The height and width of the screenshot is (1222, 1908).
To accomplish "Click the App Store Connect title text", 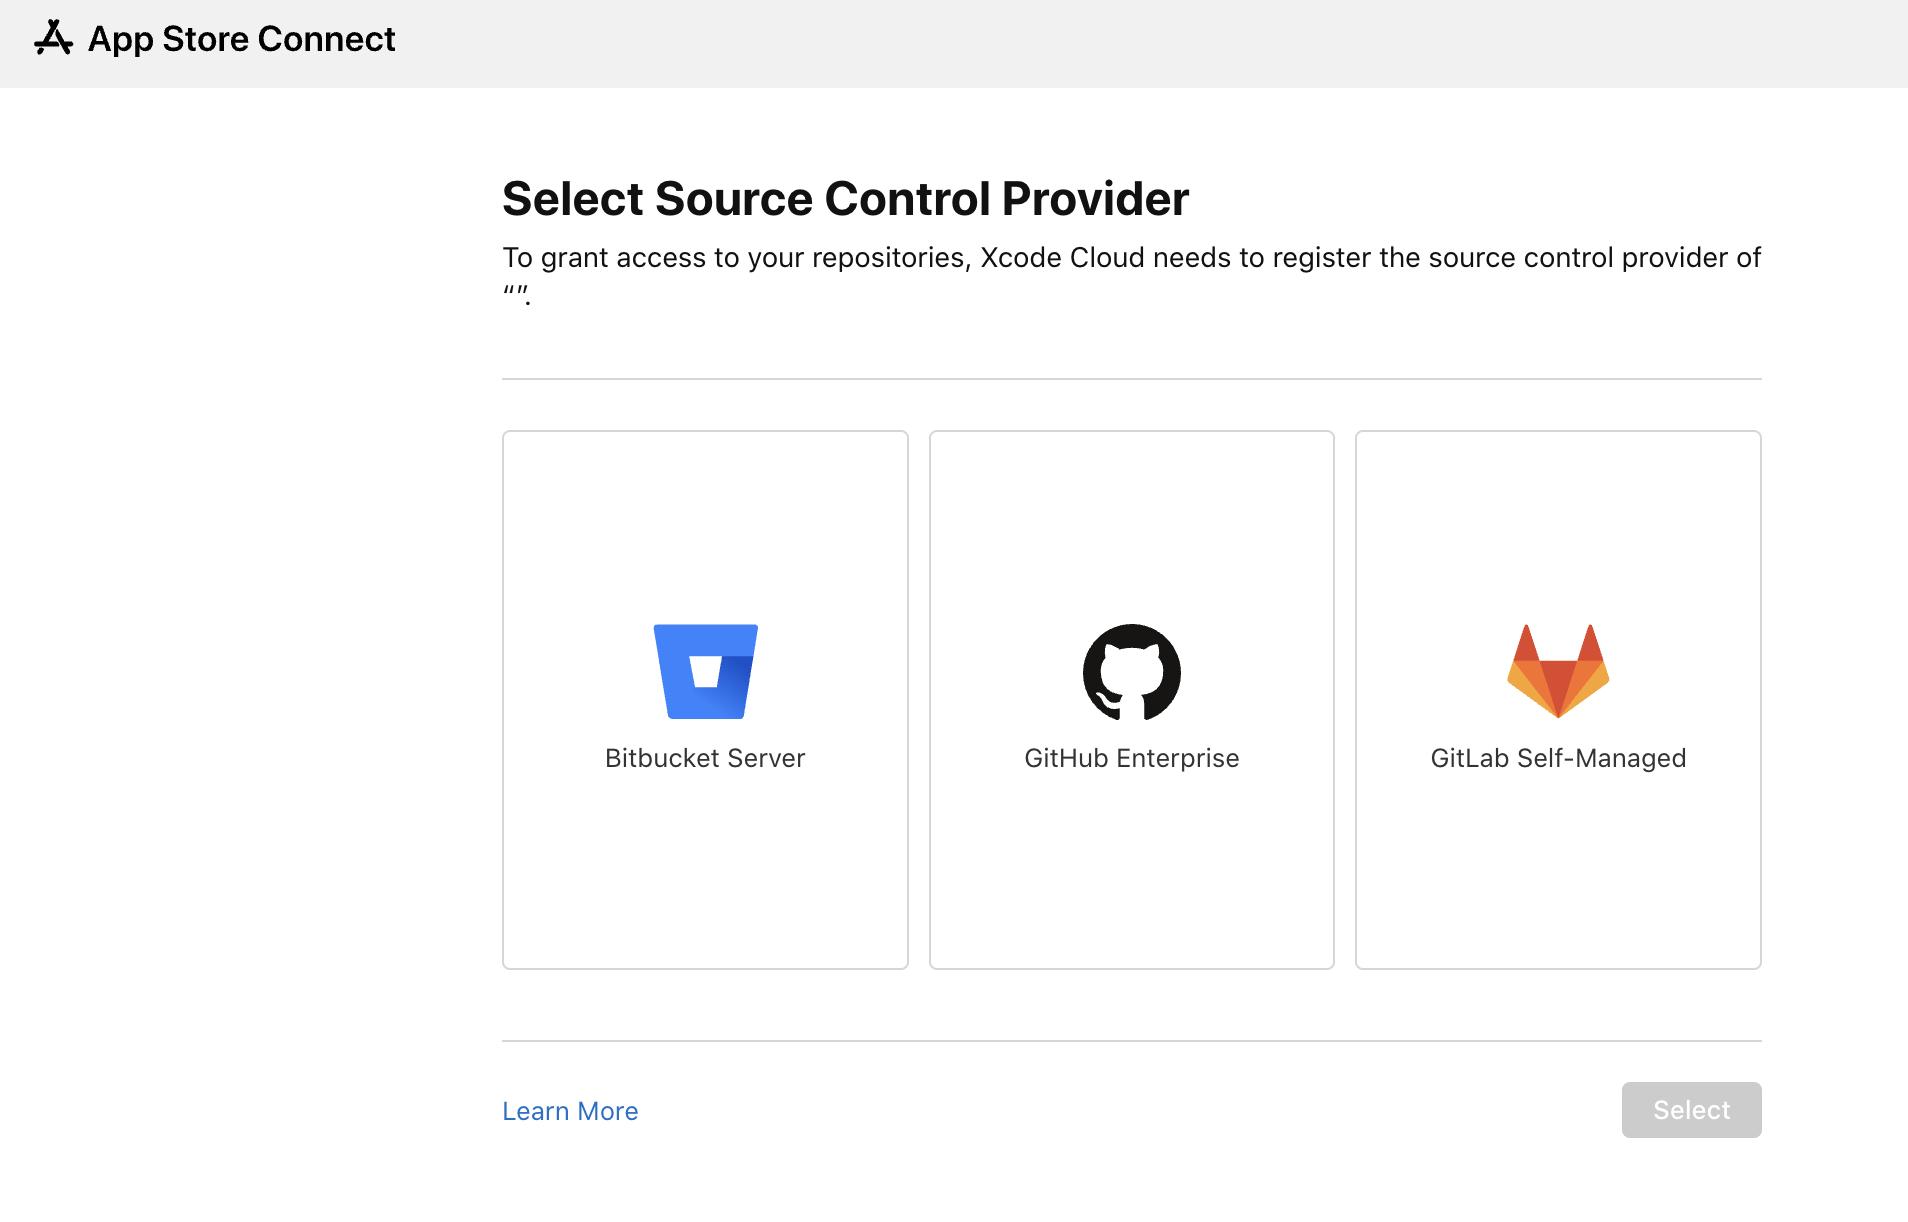I will [242, 39].
